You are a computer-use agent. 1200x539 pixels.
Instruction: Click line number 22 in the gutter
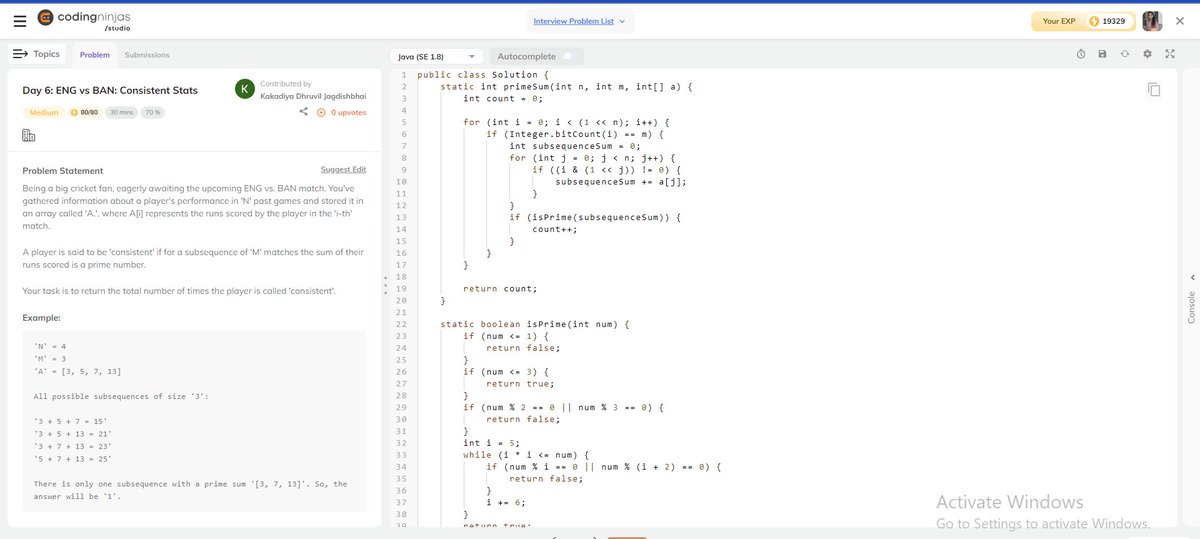coord(401,324)
